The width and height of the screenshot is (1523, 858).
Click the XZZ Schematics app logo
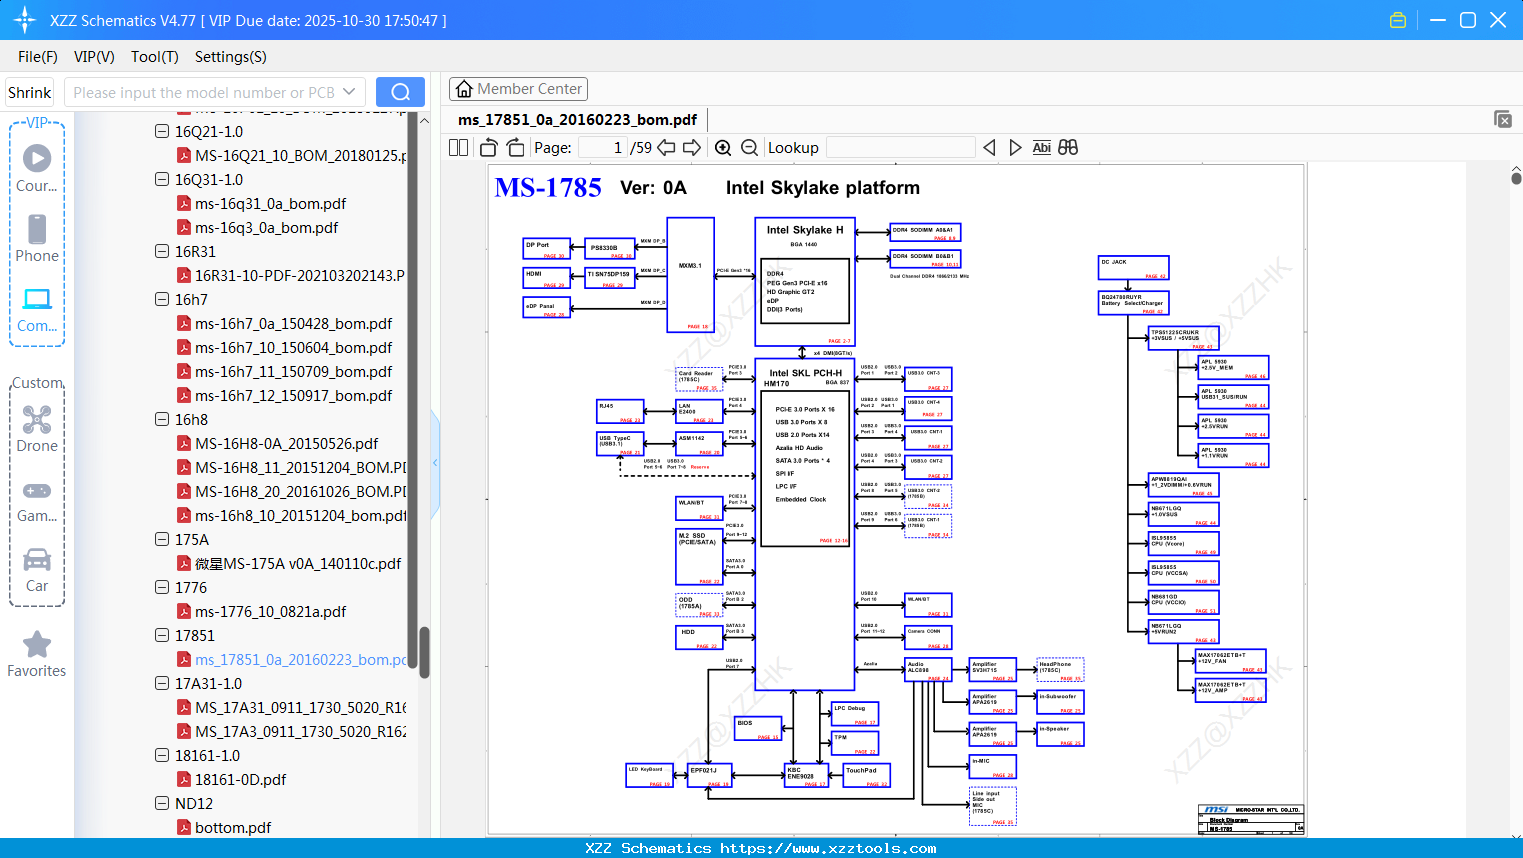pyautogui.click(x=25, y=20)
